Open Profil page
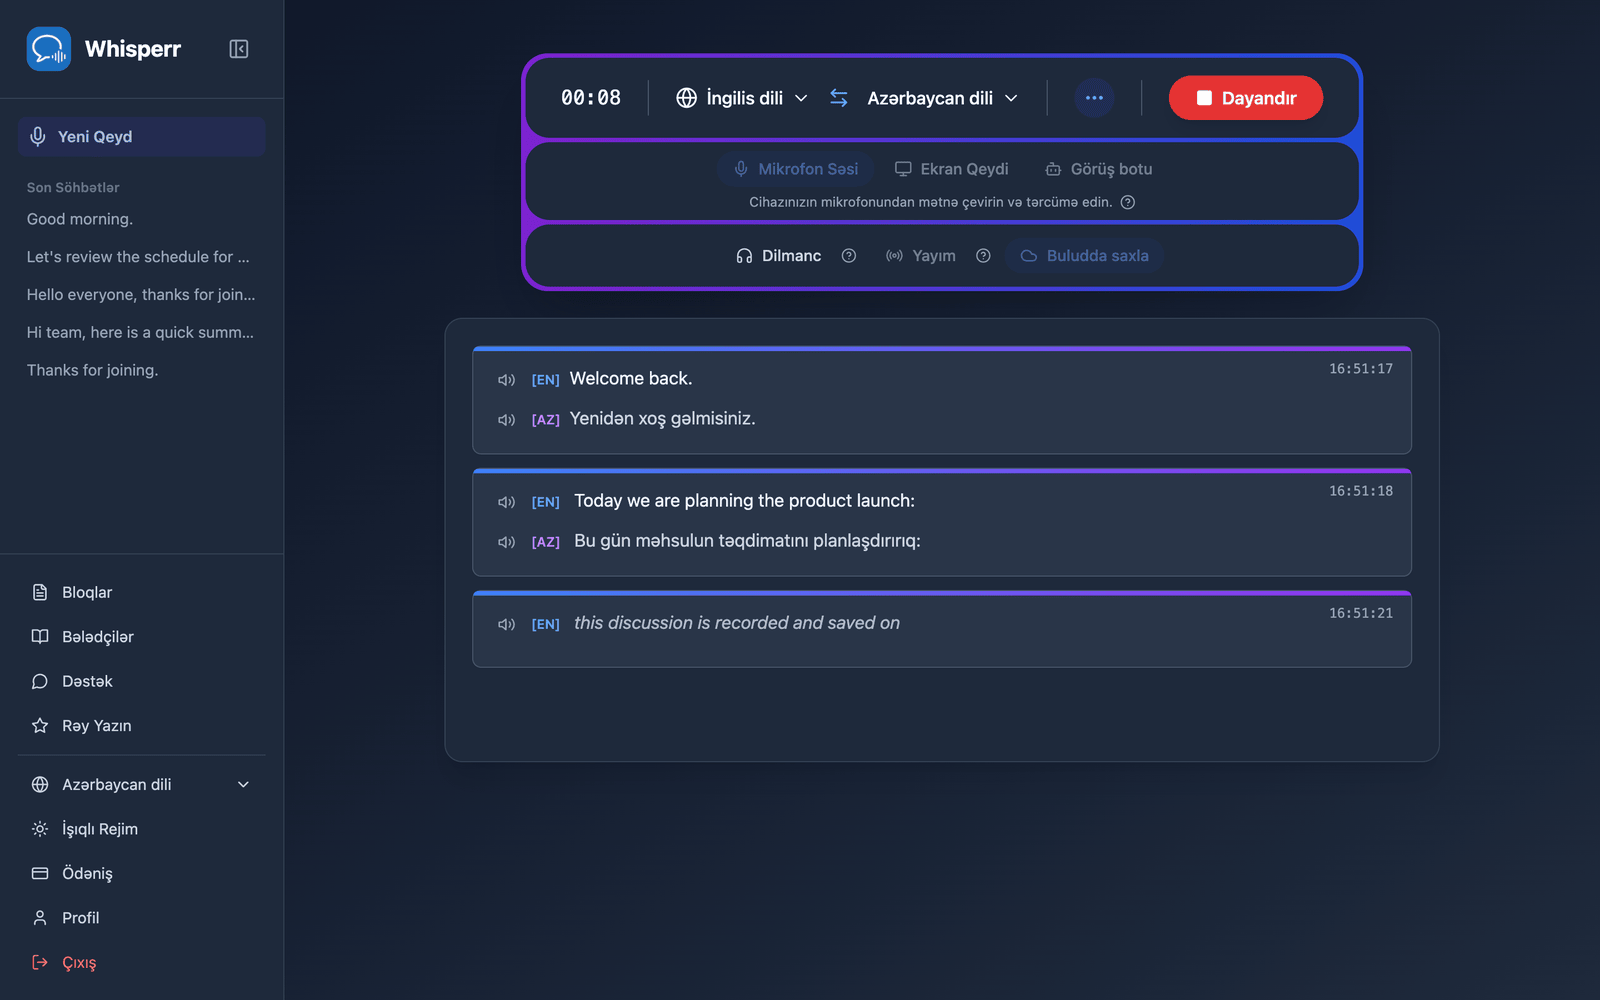The width and height of the screenshot is (1600, 1000). (x=141, y=918)
